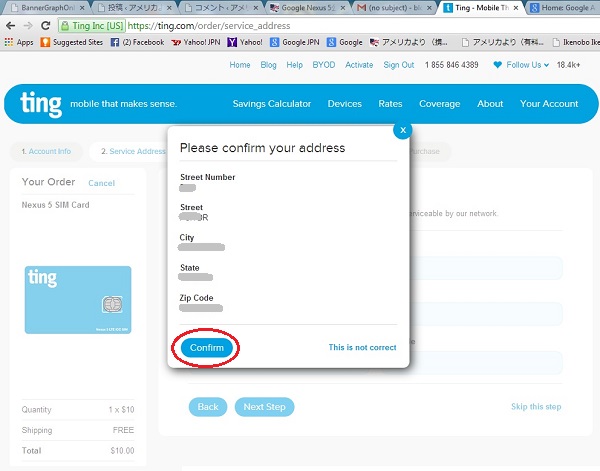Open the Coverage menu item
600x471 pixels.
point(440,104)
